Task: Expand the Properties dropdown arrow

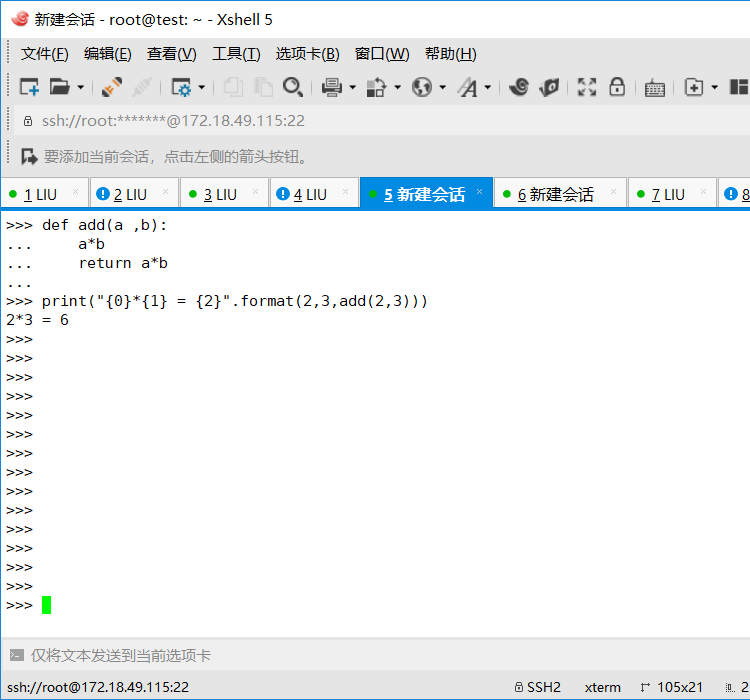Action: pyautogui.click(x=201, y=88)
